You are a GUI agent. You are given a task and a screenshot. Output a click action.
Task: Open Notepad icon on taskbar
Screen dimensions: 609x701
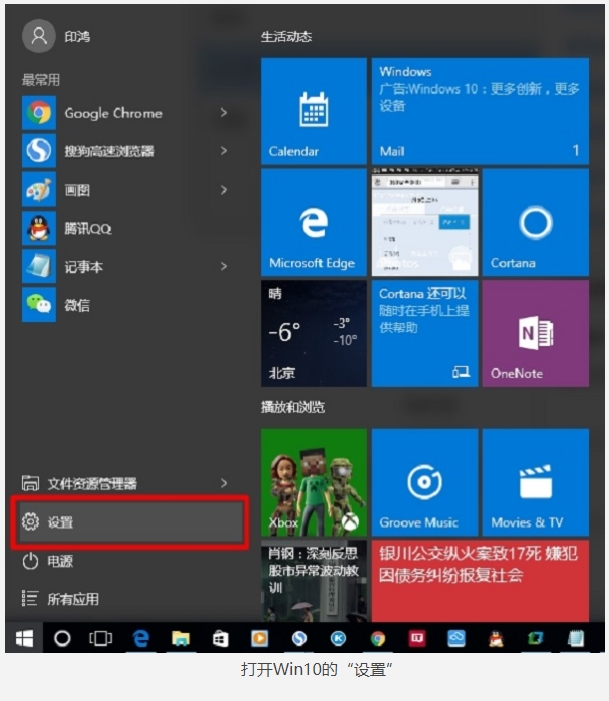click(575, 638)
